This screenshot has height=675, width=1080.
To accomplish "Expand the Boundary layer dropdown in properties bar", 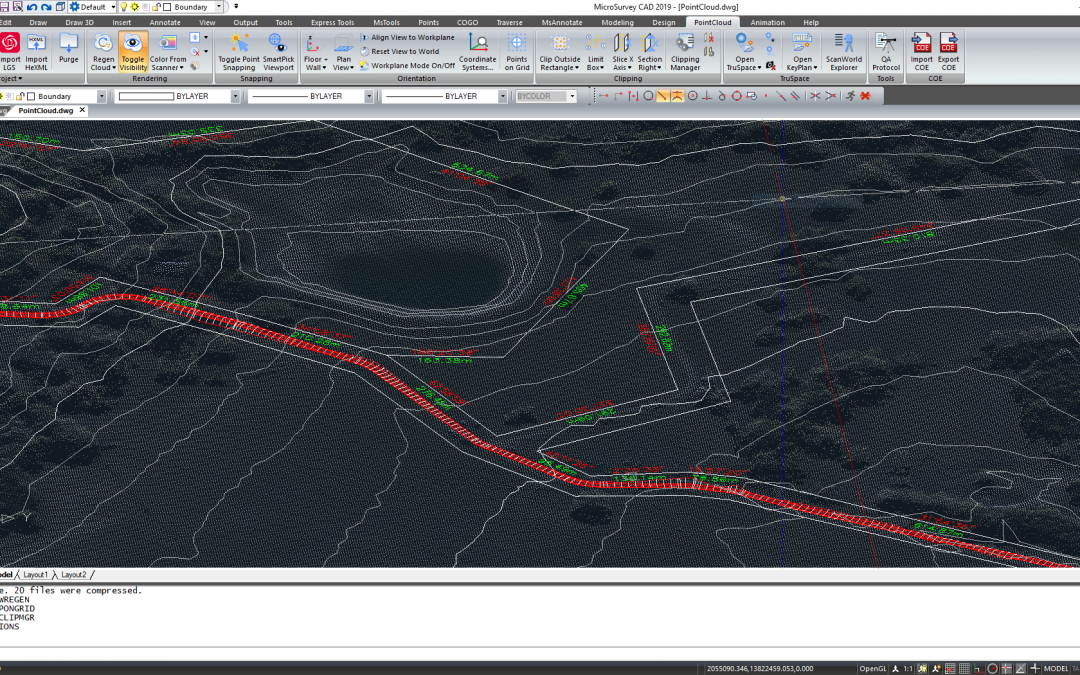I will 102,97.
